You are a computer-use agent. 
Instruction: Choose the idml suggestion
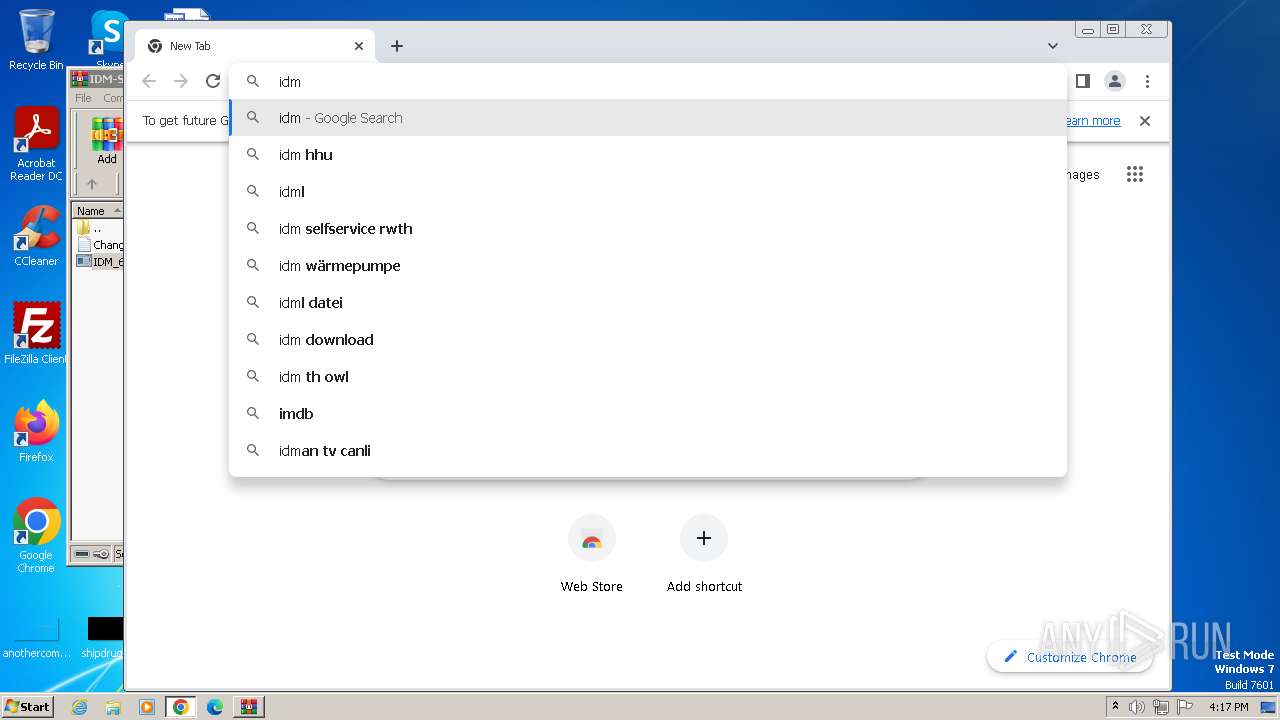pos(648,192)
